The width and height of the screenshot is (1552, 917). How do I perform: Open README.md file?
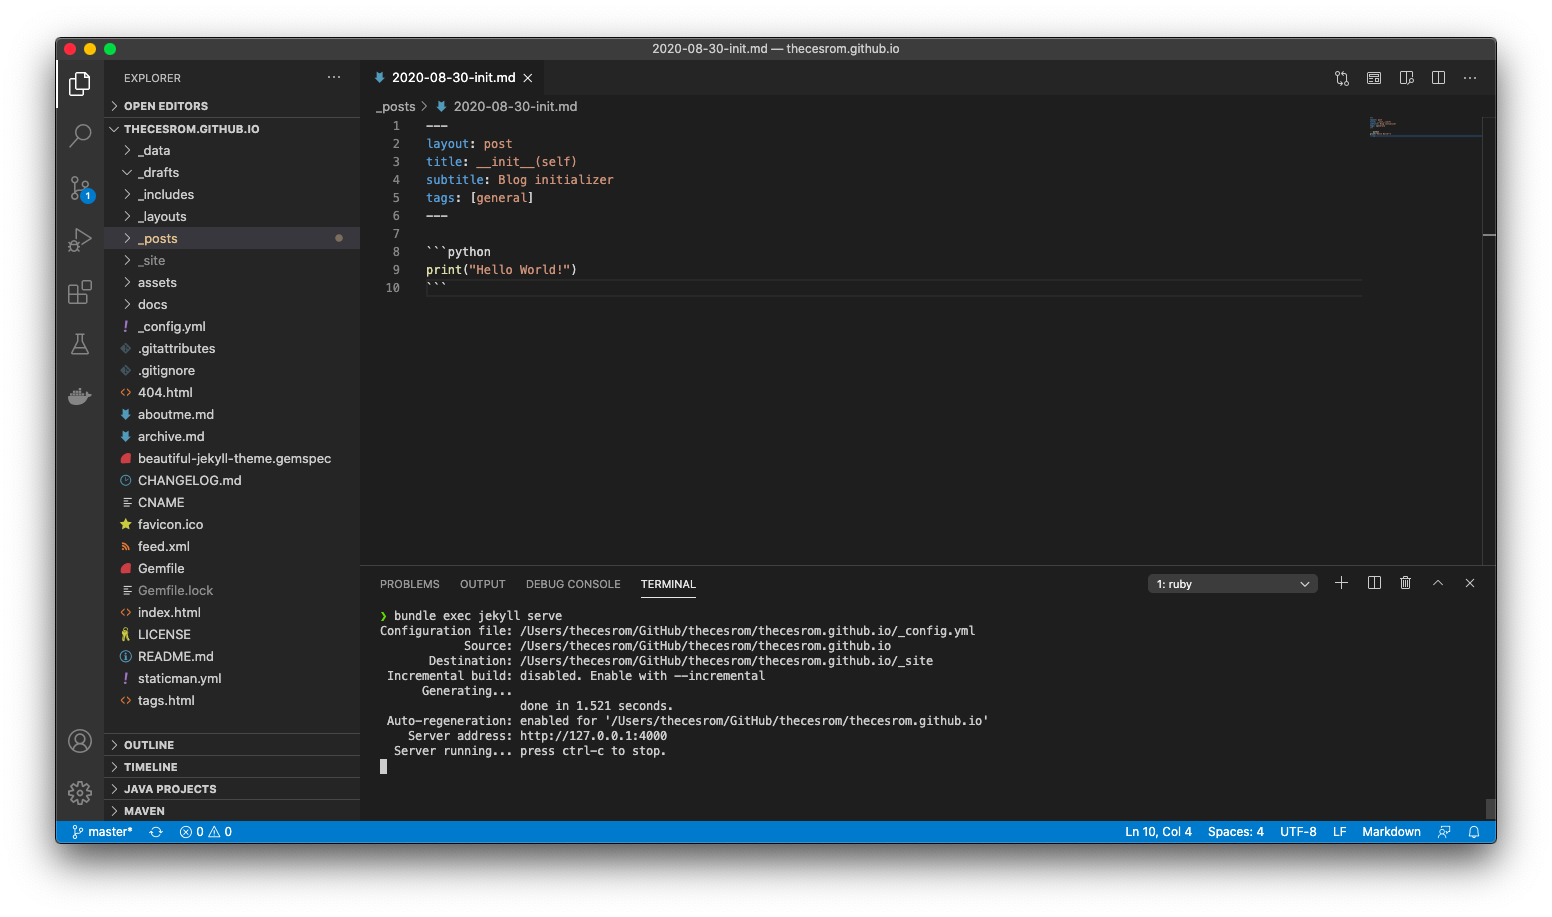point(232,657)
